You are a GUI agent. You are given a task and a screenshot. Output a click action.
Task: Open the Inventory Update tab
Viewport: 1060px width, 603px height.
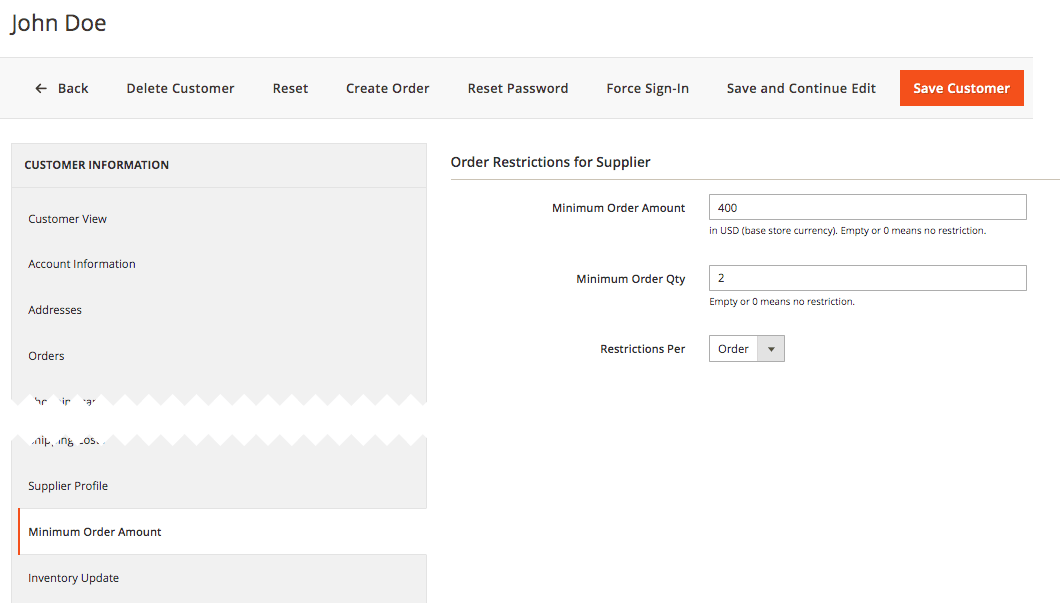pyautogui.click(x=74, y=578)
